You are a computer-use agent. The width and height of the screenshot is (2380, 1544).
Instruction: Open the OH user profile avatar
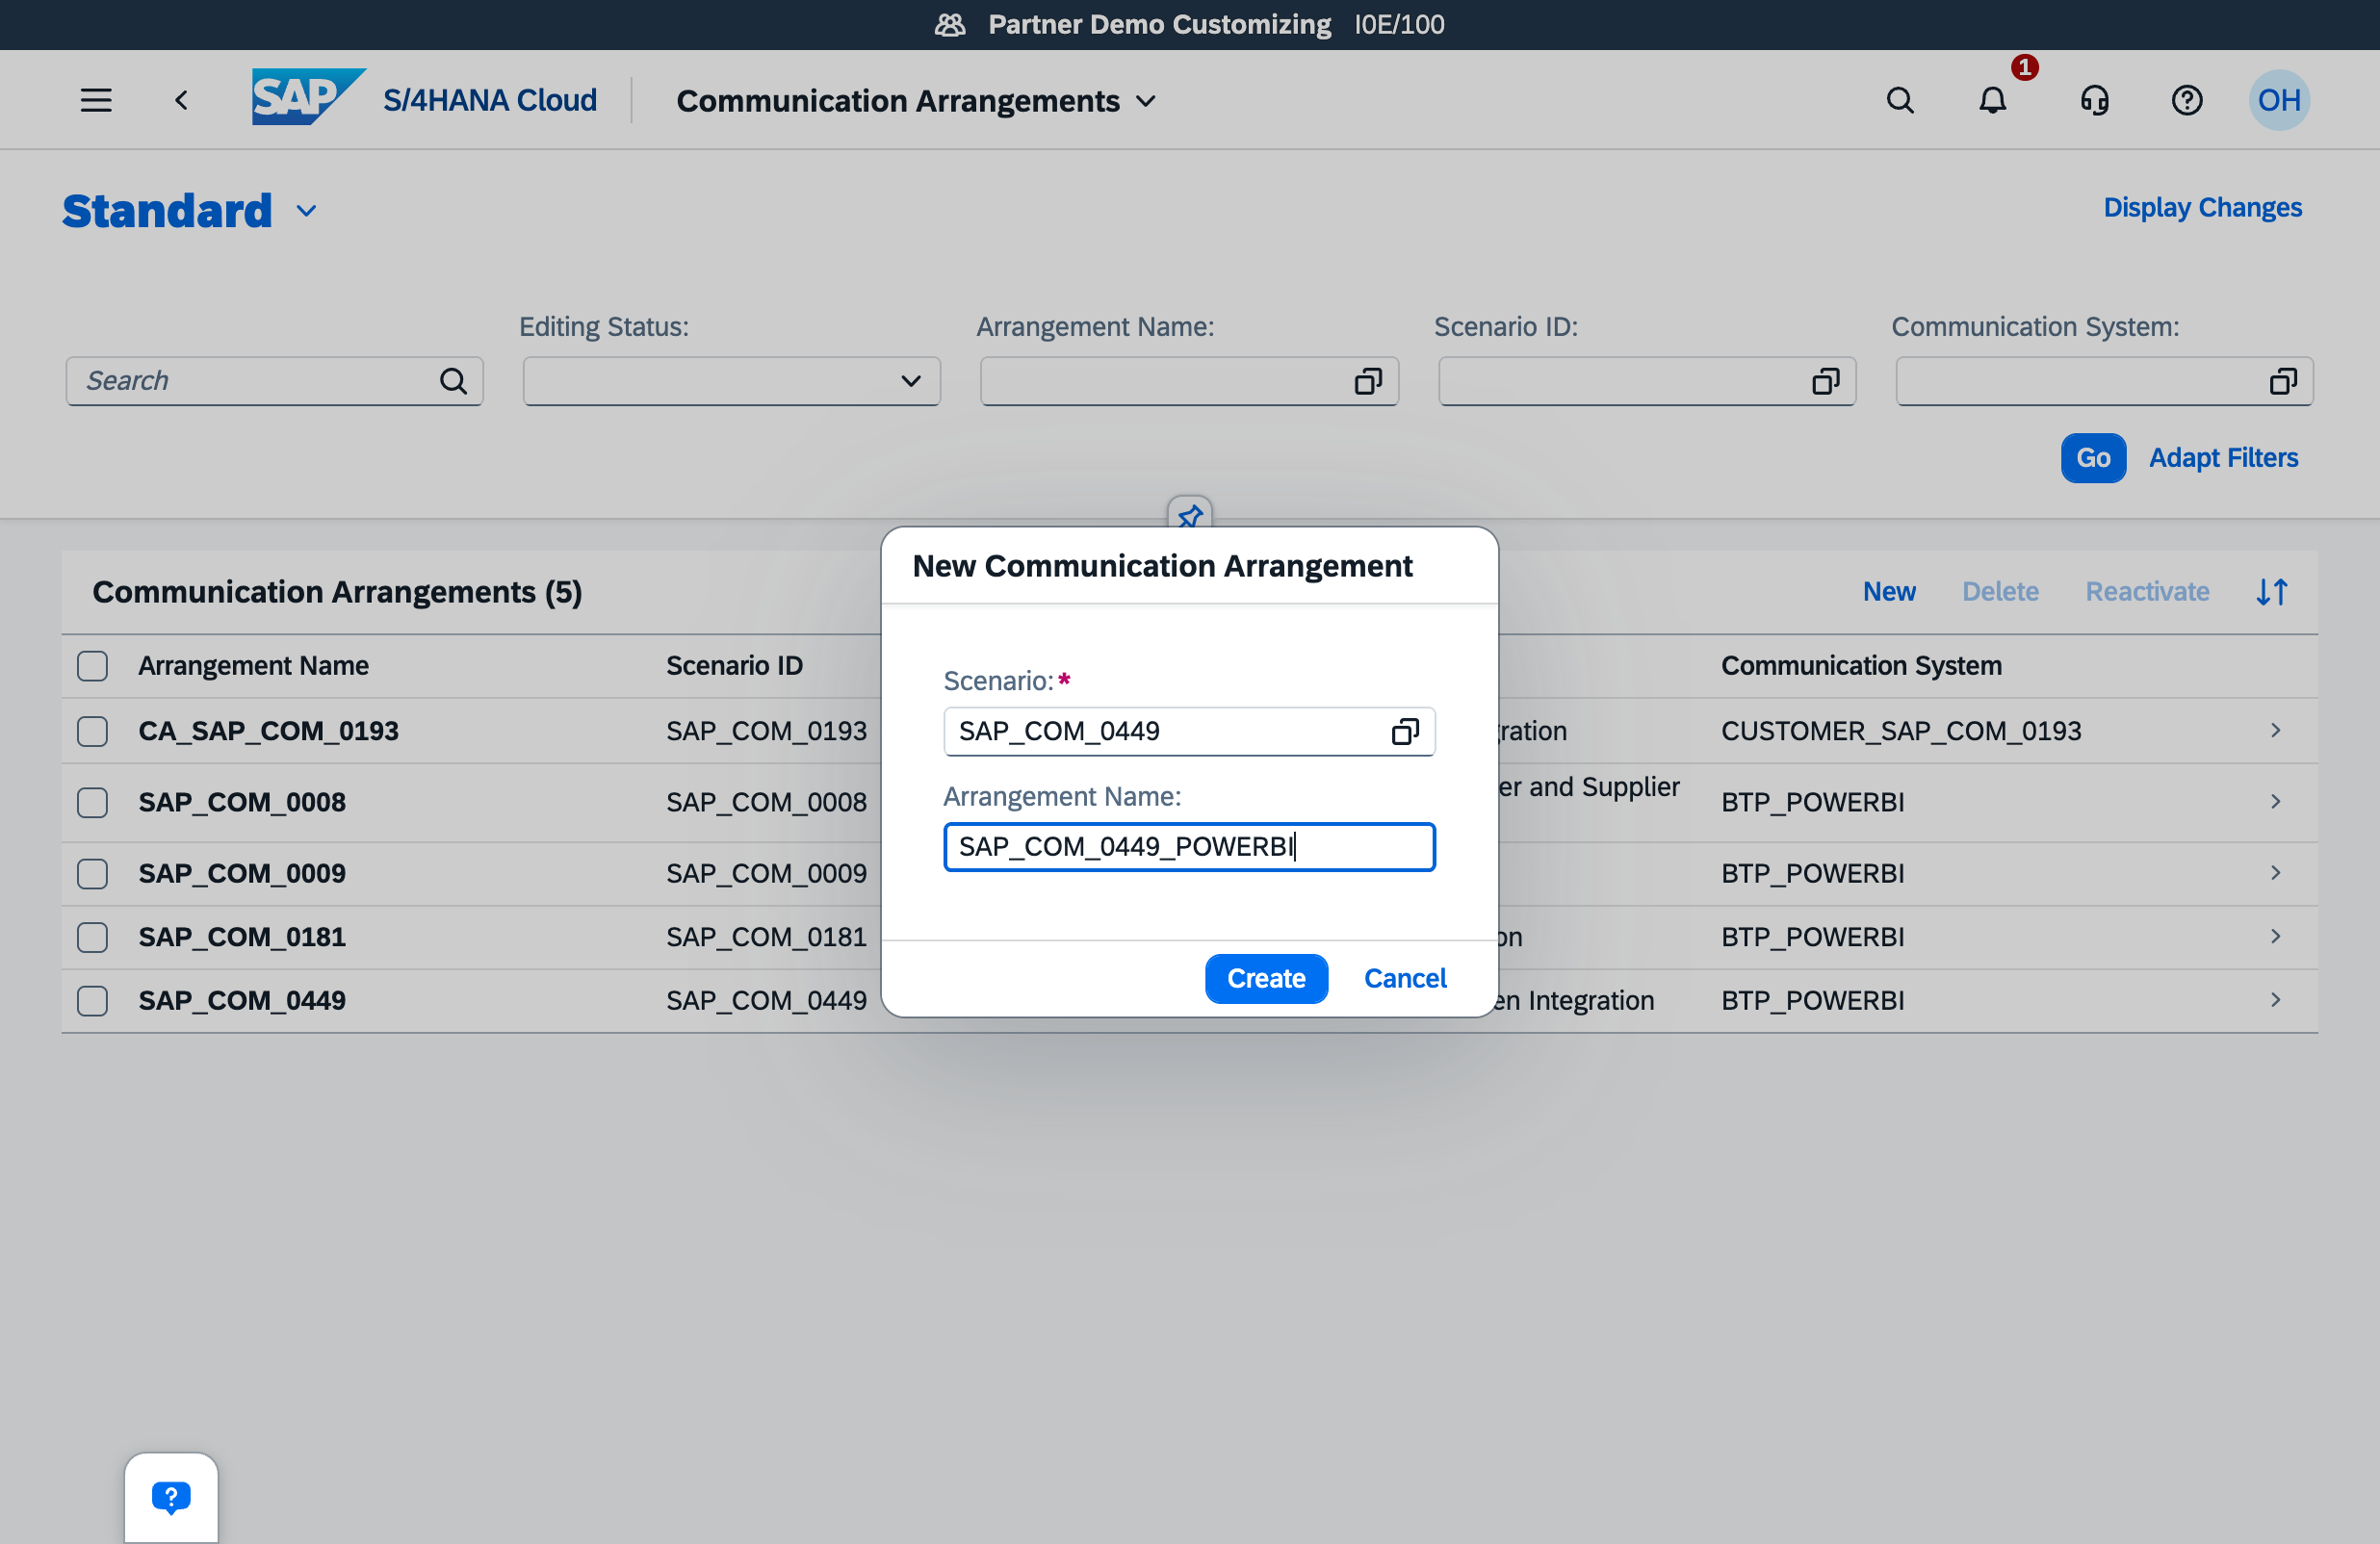[2279, 100]
